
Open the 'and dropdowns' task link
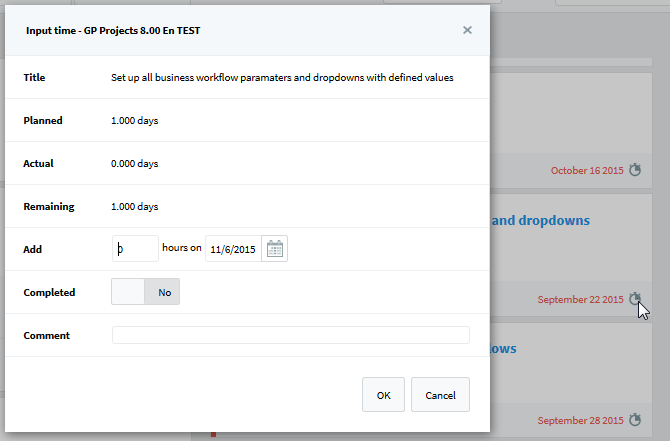click(x=541, y=220)
